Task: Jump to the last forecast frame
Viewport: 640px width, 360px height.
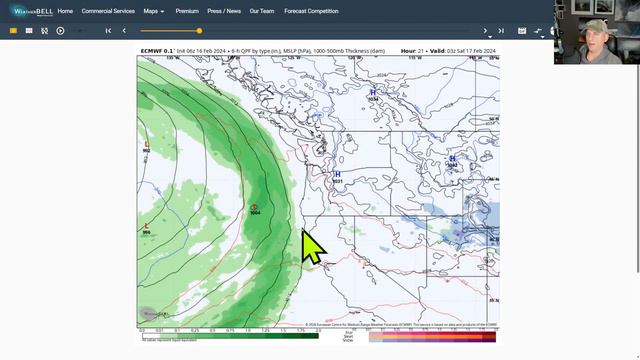Action: pyautogui.click(x=501, y=31)
